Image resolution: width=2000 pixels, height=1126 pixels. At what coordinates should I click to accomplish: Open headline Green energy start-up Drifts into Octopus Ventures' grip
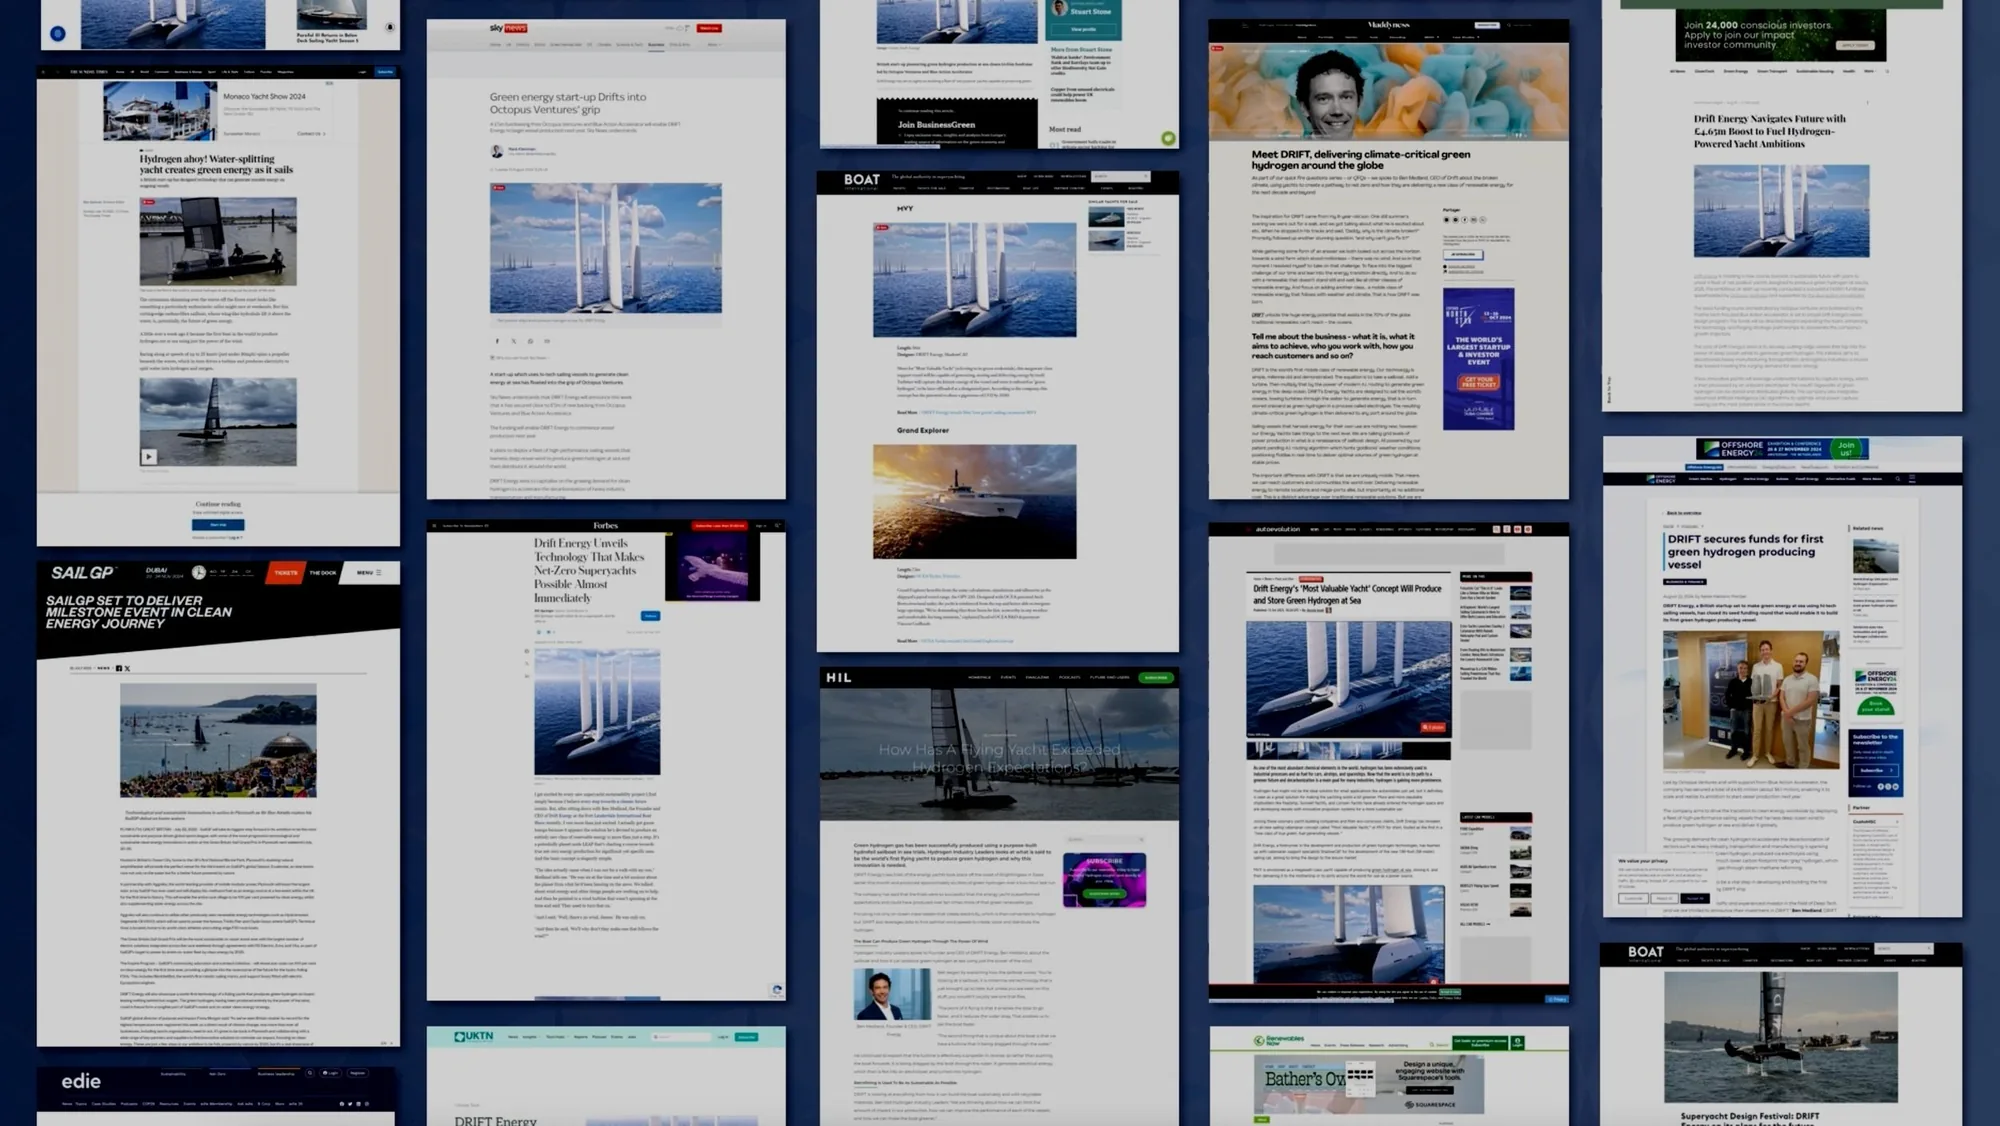pyautogui.click(x=567, y=103)
